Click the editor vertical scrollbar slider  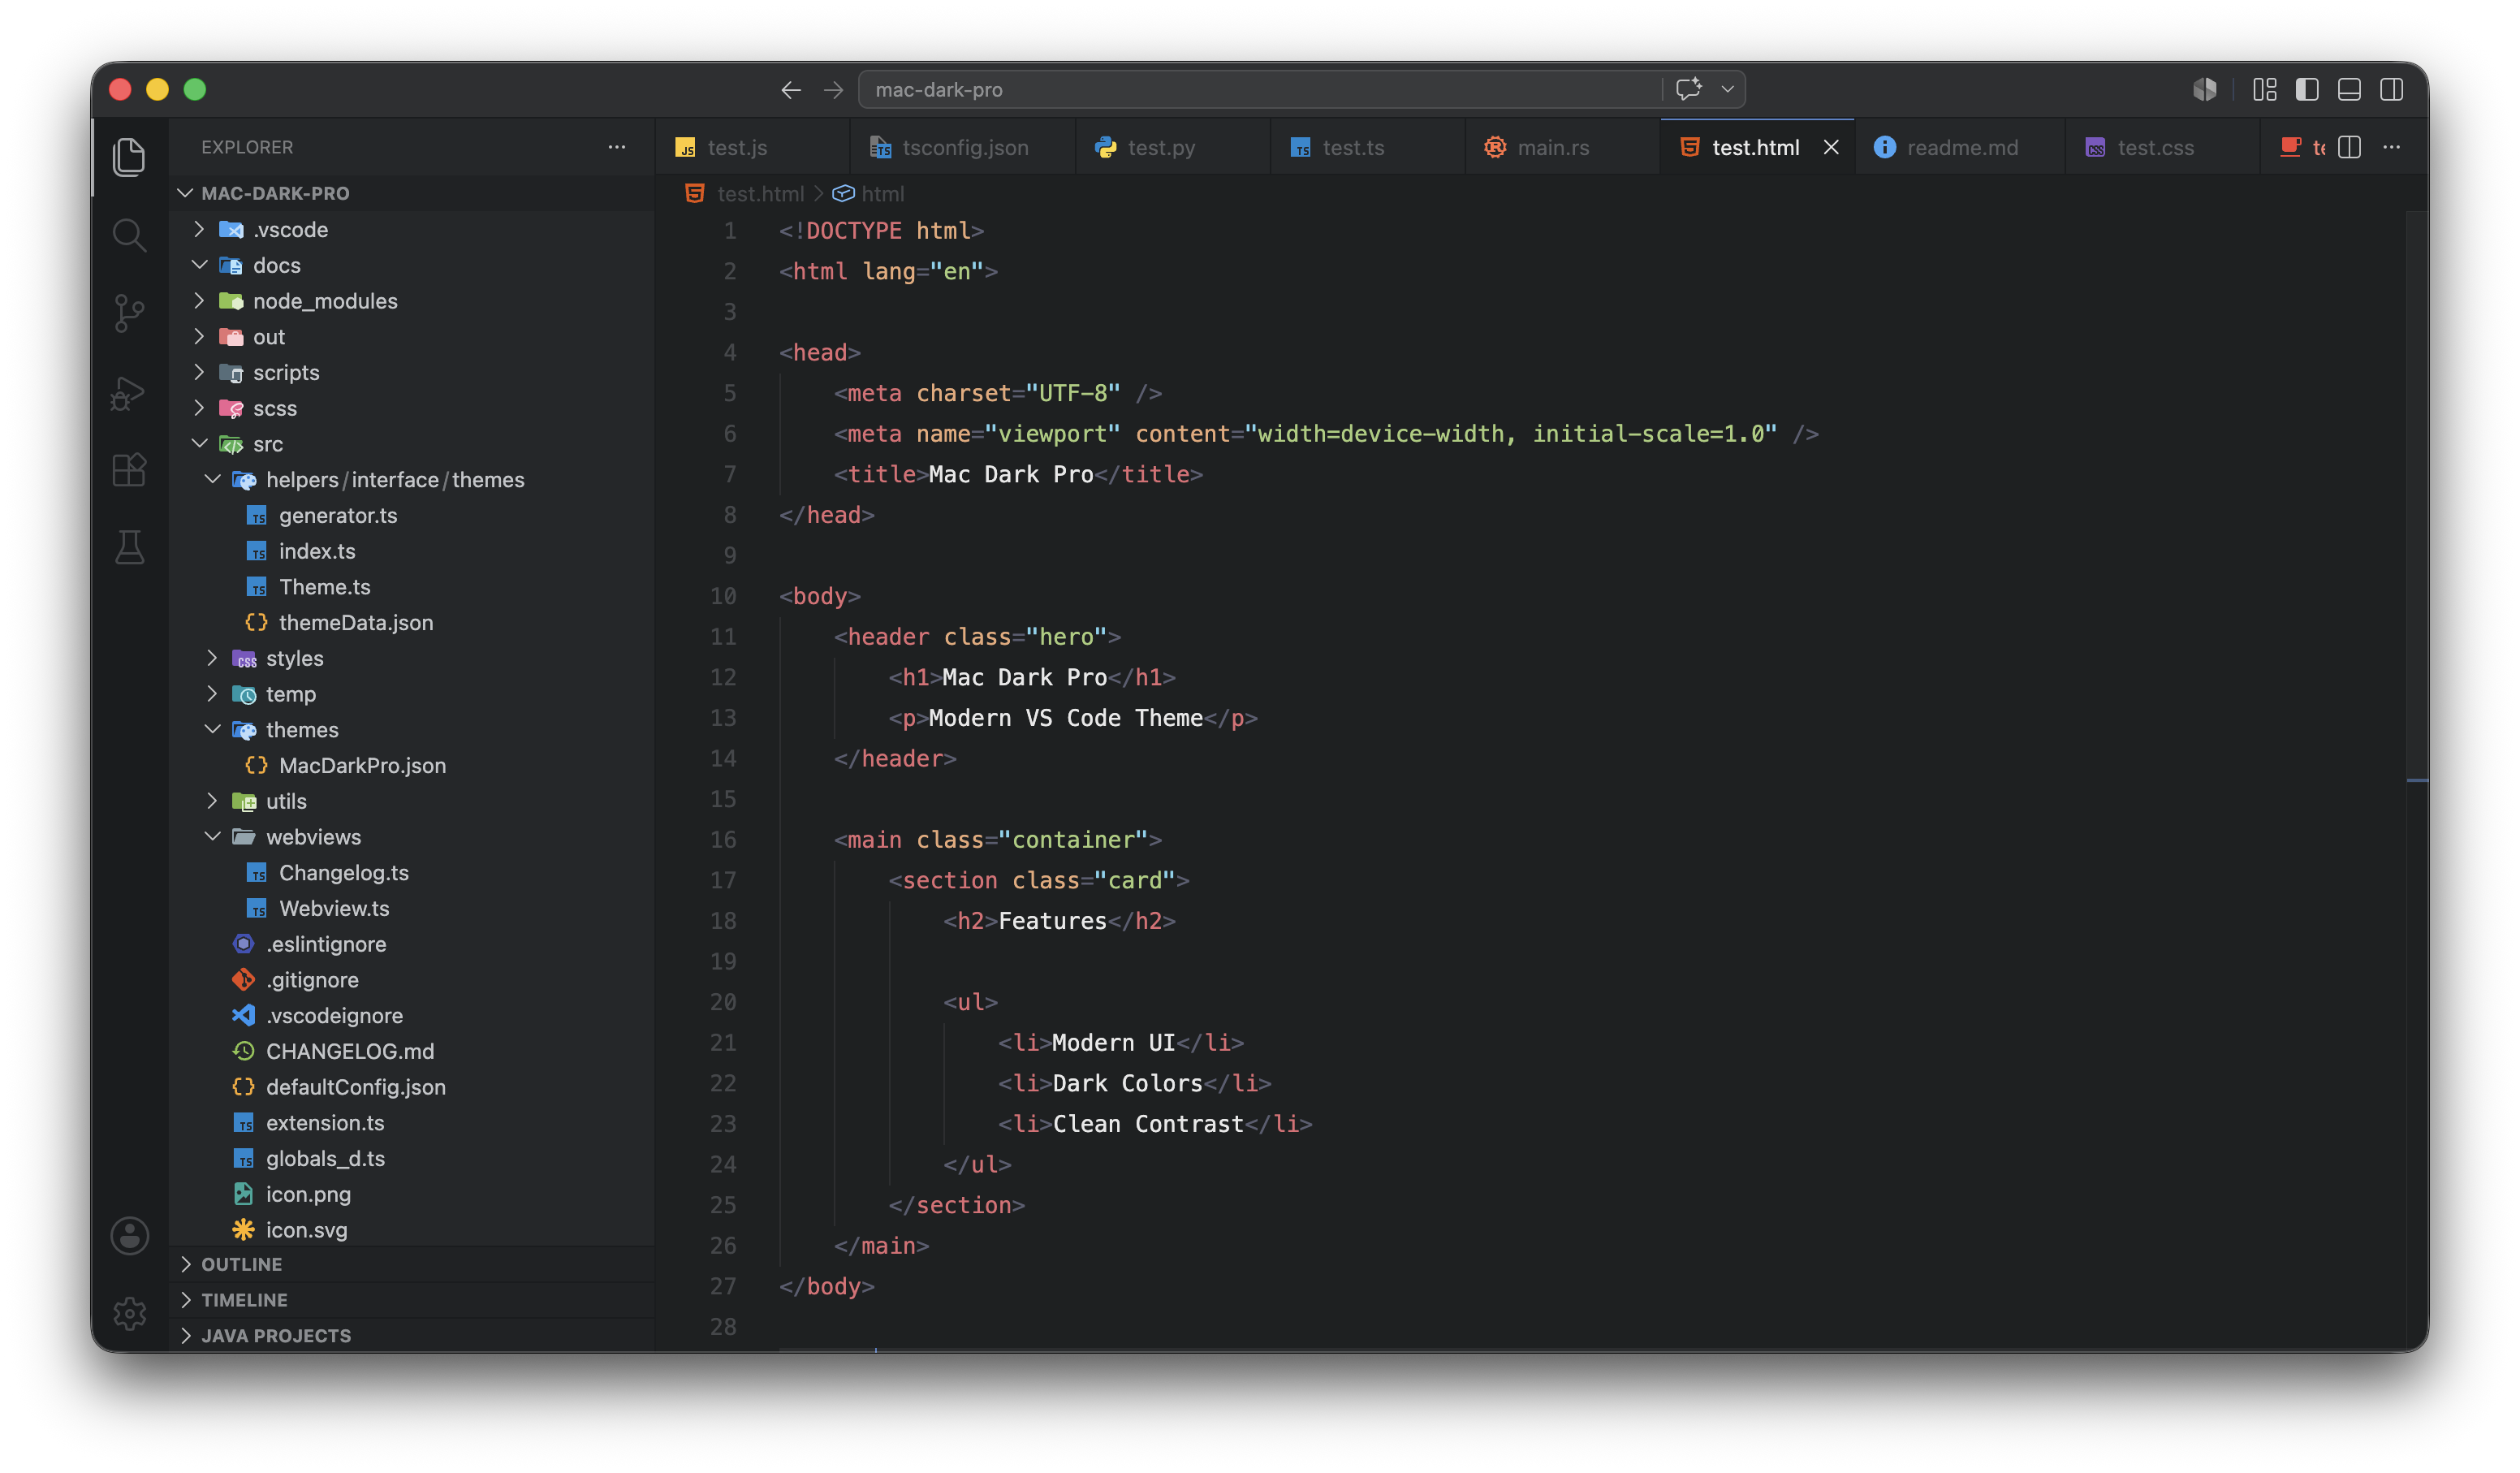point(2416,495)
